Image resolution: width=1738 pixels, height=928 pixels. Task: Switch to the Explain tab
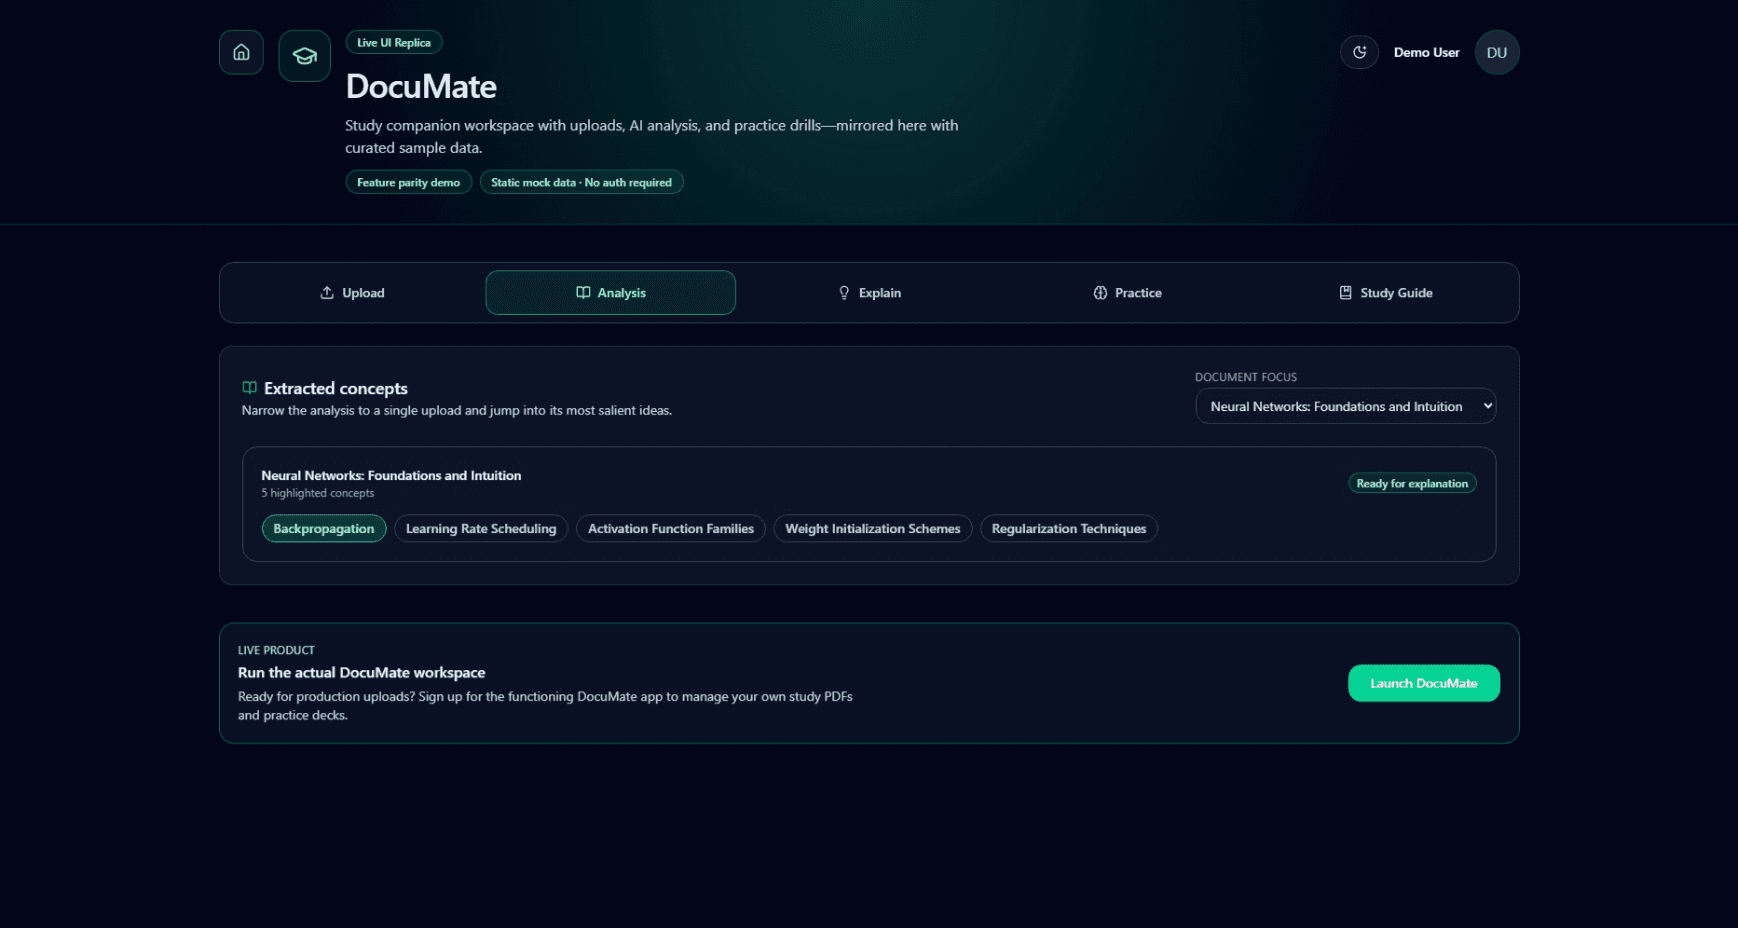869,292
